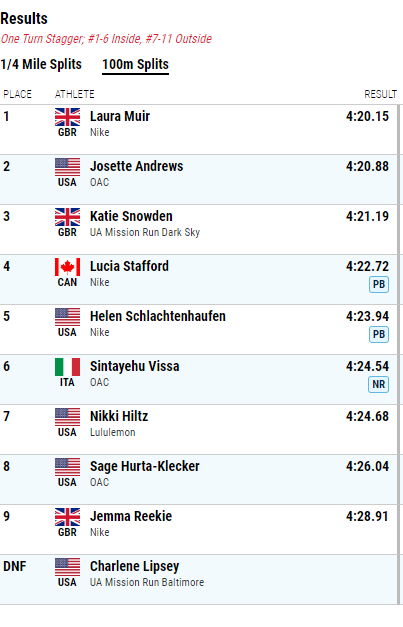The width and height of the screenshot is (403, 627).
Task: Click the results list vertical scrollbar
Action: pyautogui.click(x=399, y=354)
